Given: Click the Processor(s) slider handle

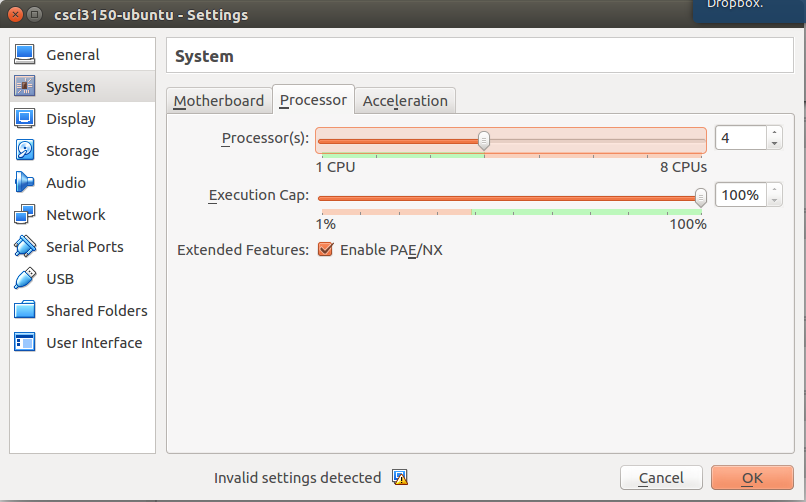Looking at the screenshot, I should click(x=484, y=140).
